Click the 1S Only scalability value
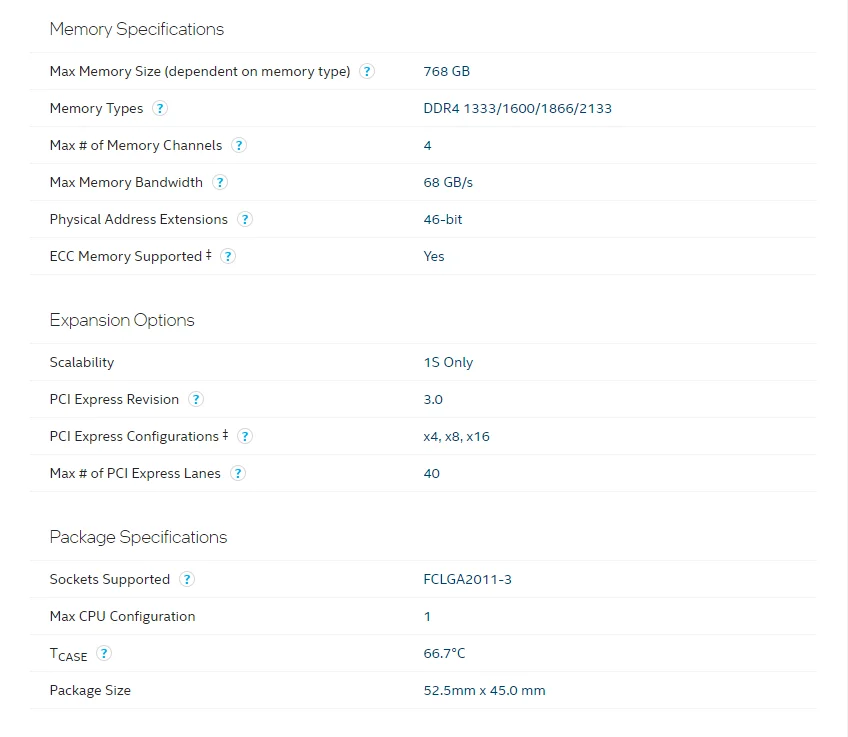 pos(448,362)
